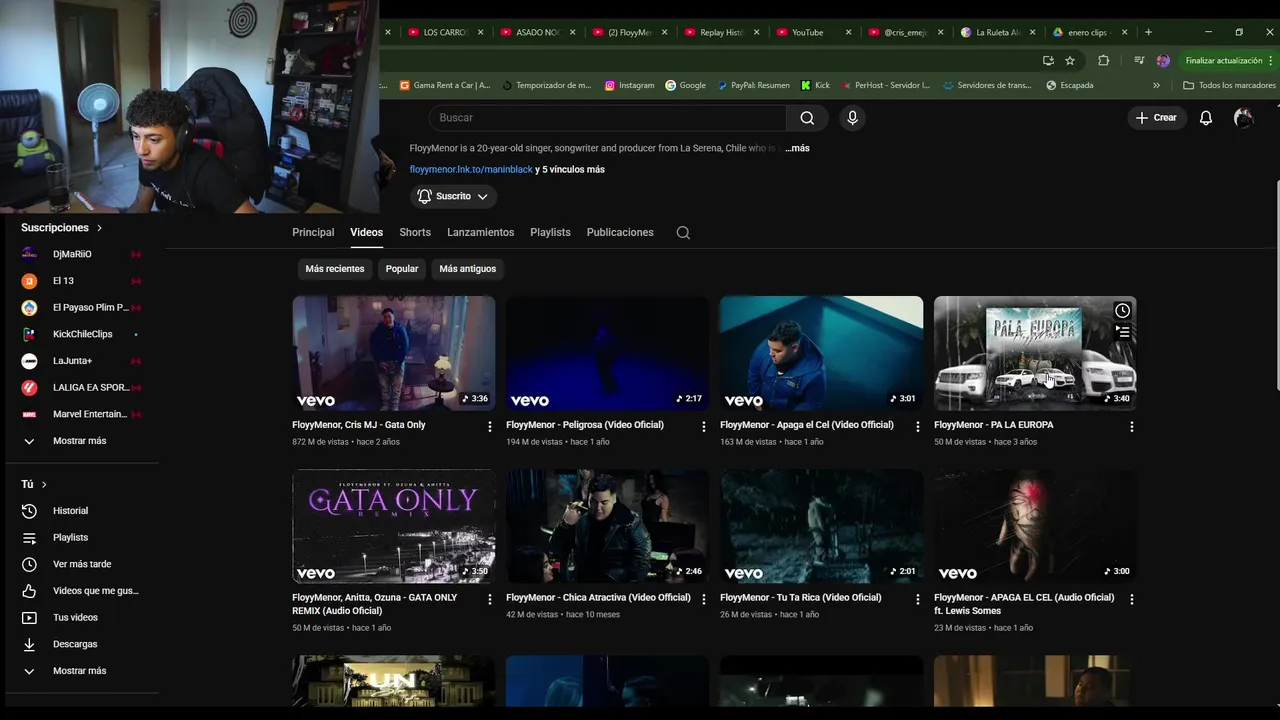Click the search magnifier button

pyautogui.click(x=807, y=118)
